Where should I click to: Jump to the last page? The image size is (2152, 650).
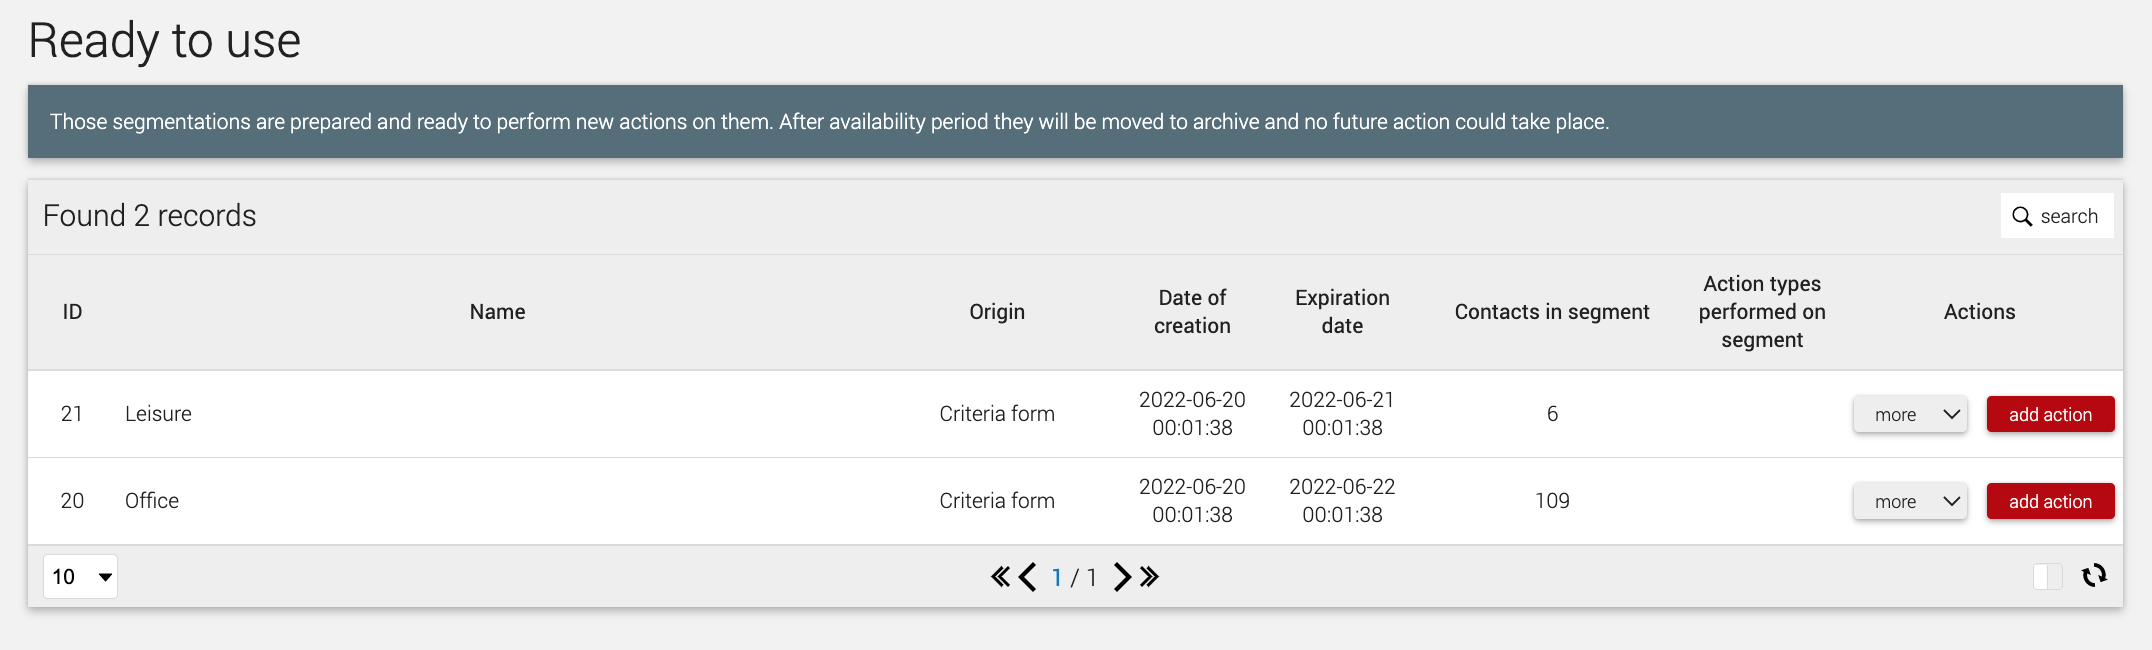[x=1149, y=577]
